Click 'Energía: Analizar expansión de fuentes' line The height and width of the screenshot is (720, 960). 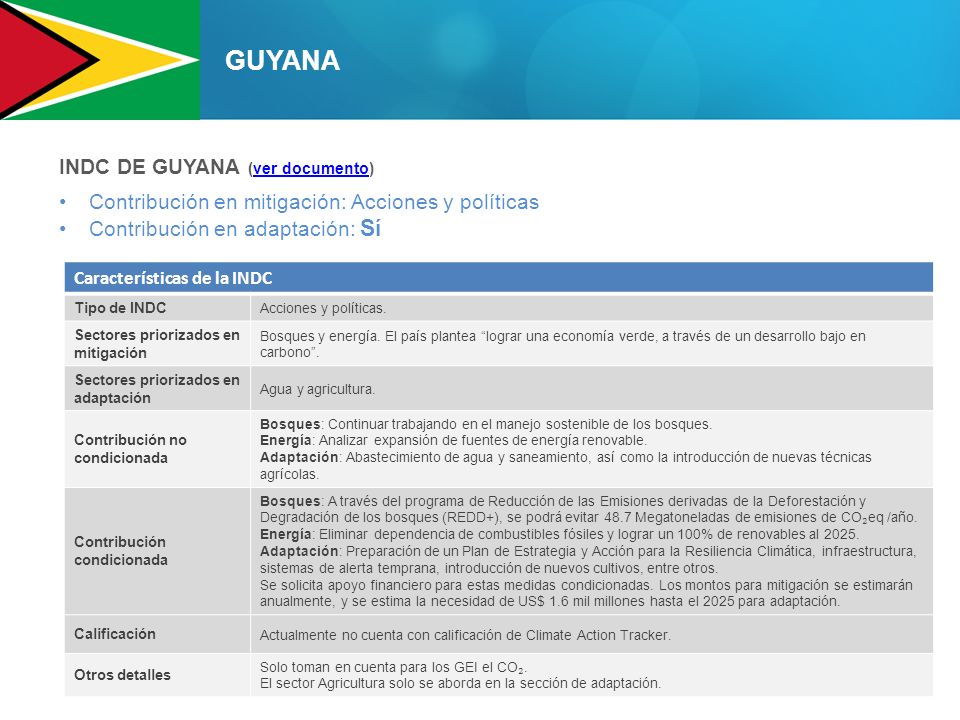tap(453, 441)
